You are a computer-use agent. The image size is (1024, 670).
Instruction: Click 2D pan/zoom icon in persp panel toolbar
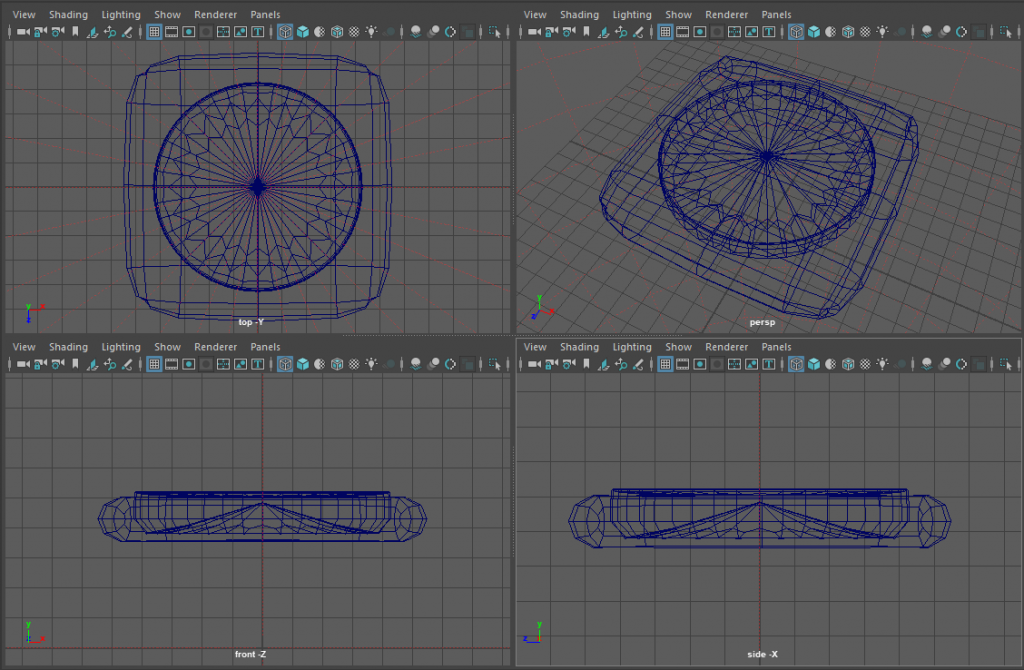(621, 32)
